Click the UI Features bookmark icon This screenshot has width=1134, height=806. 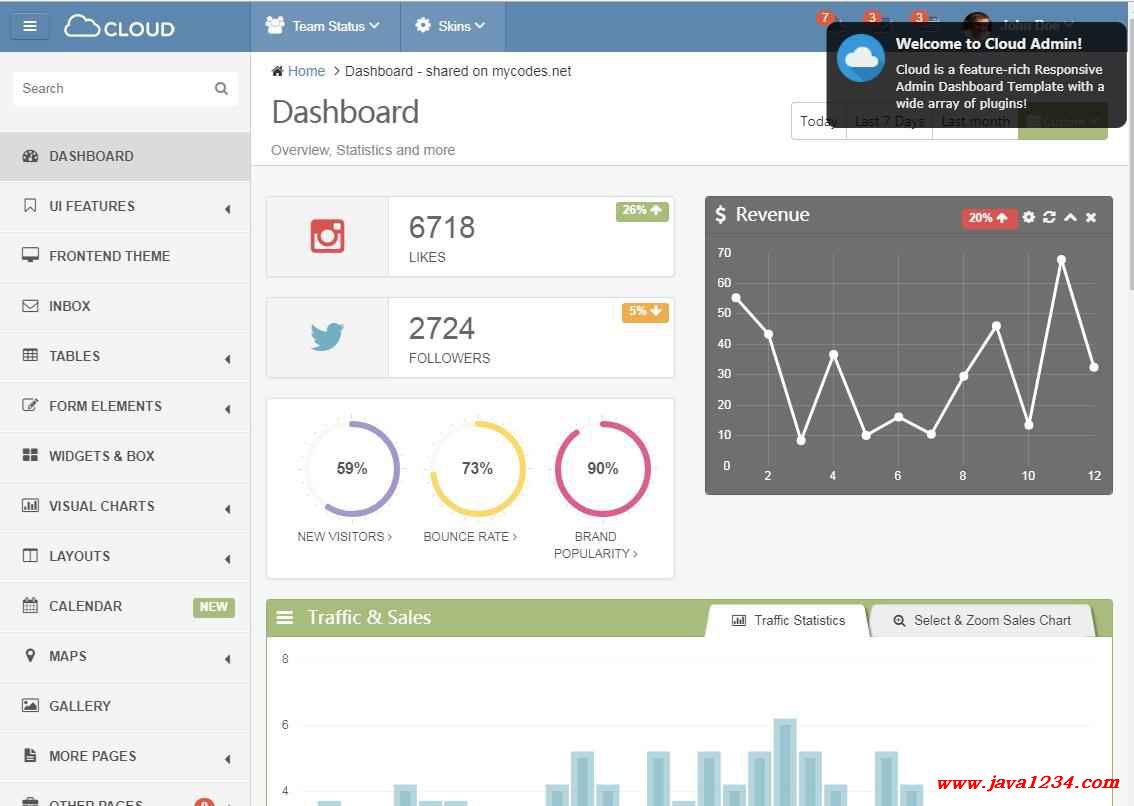(x=30, y=205)
